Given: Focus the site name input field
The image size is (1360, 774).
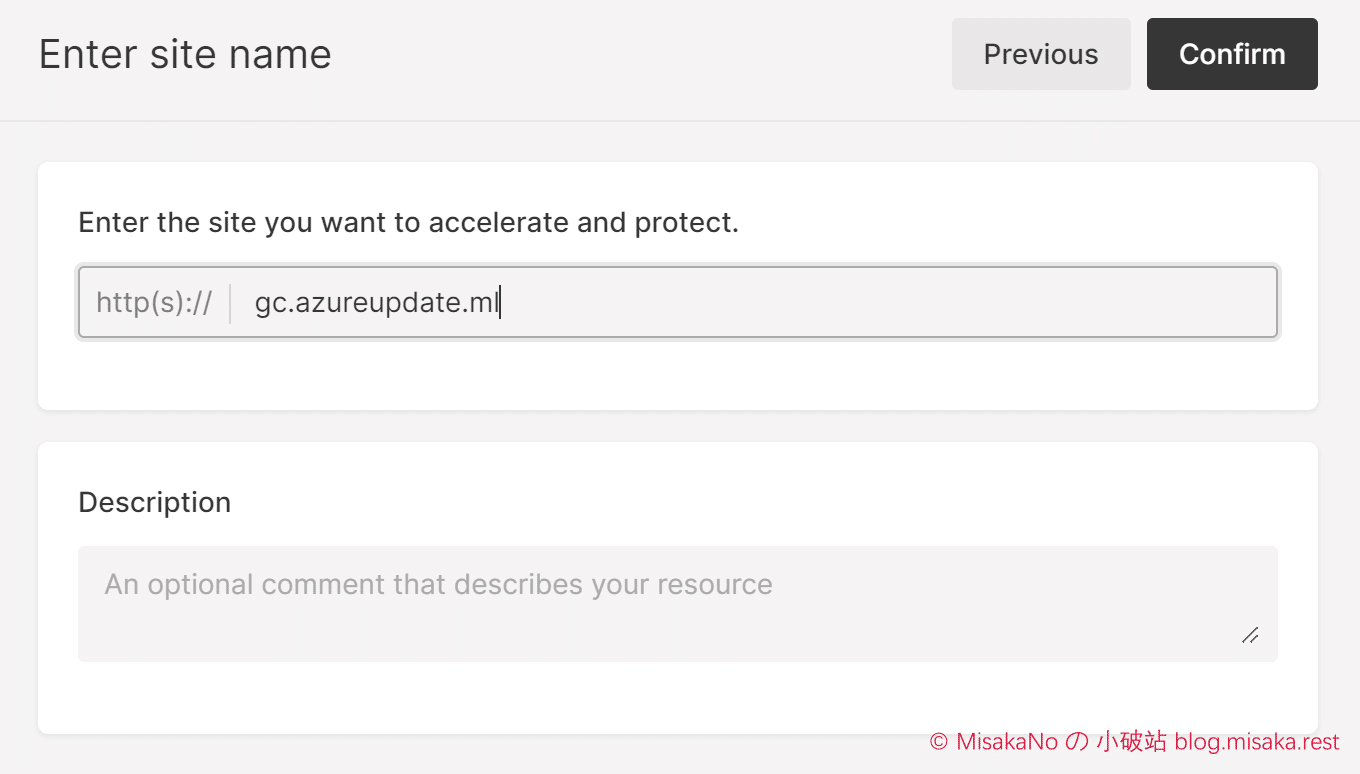Looking at the screenshot, I should click(x=678, y=302).
